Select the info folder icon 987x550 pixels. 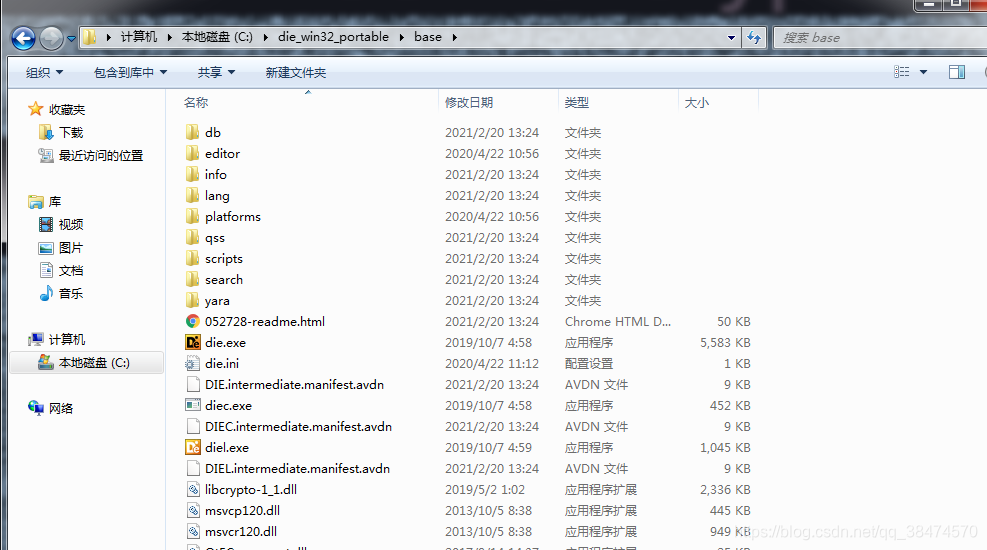193,174
